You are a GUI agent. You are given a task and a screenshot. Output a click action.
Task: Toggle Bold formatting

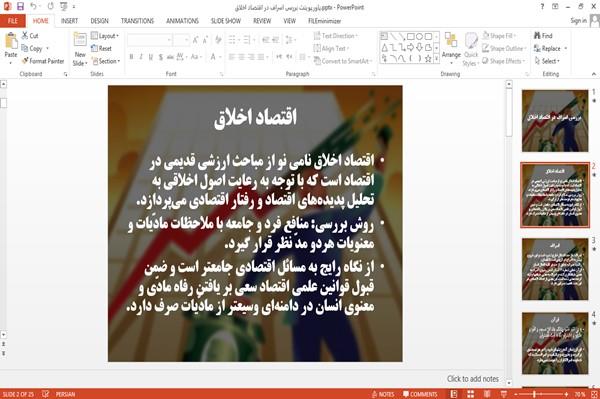click(x=131, y=57)
